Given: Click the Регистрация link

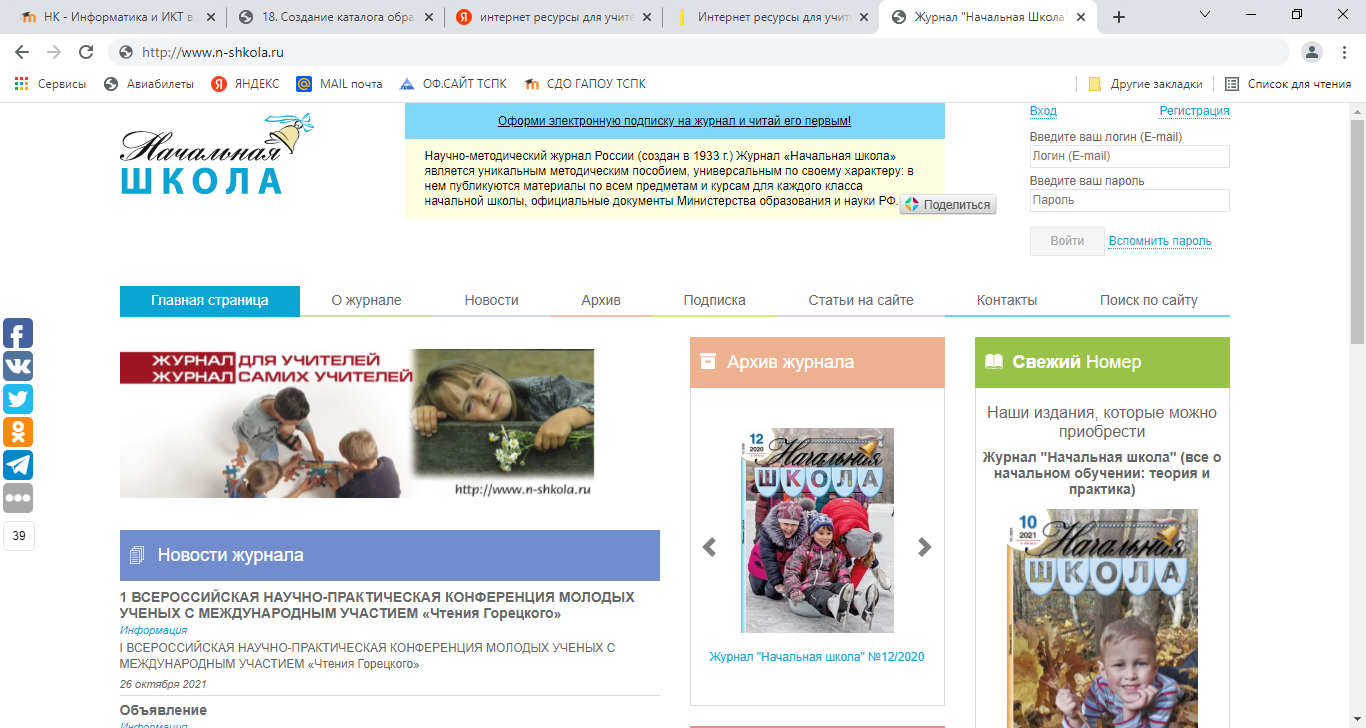Looking at the screenshot, I should [1195, 111].
